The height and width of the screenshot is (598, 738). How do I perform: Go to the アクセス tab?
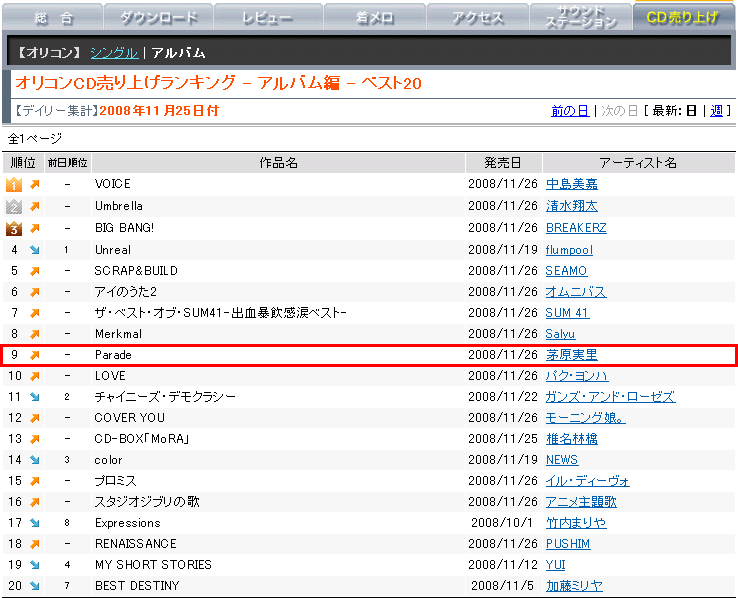[478, 17]
